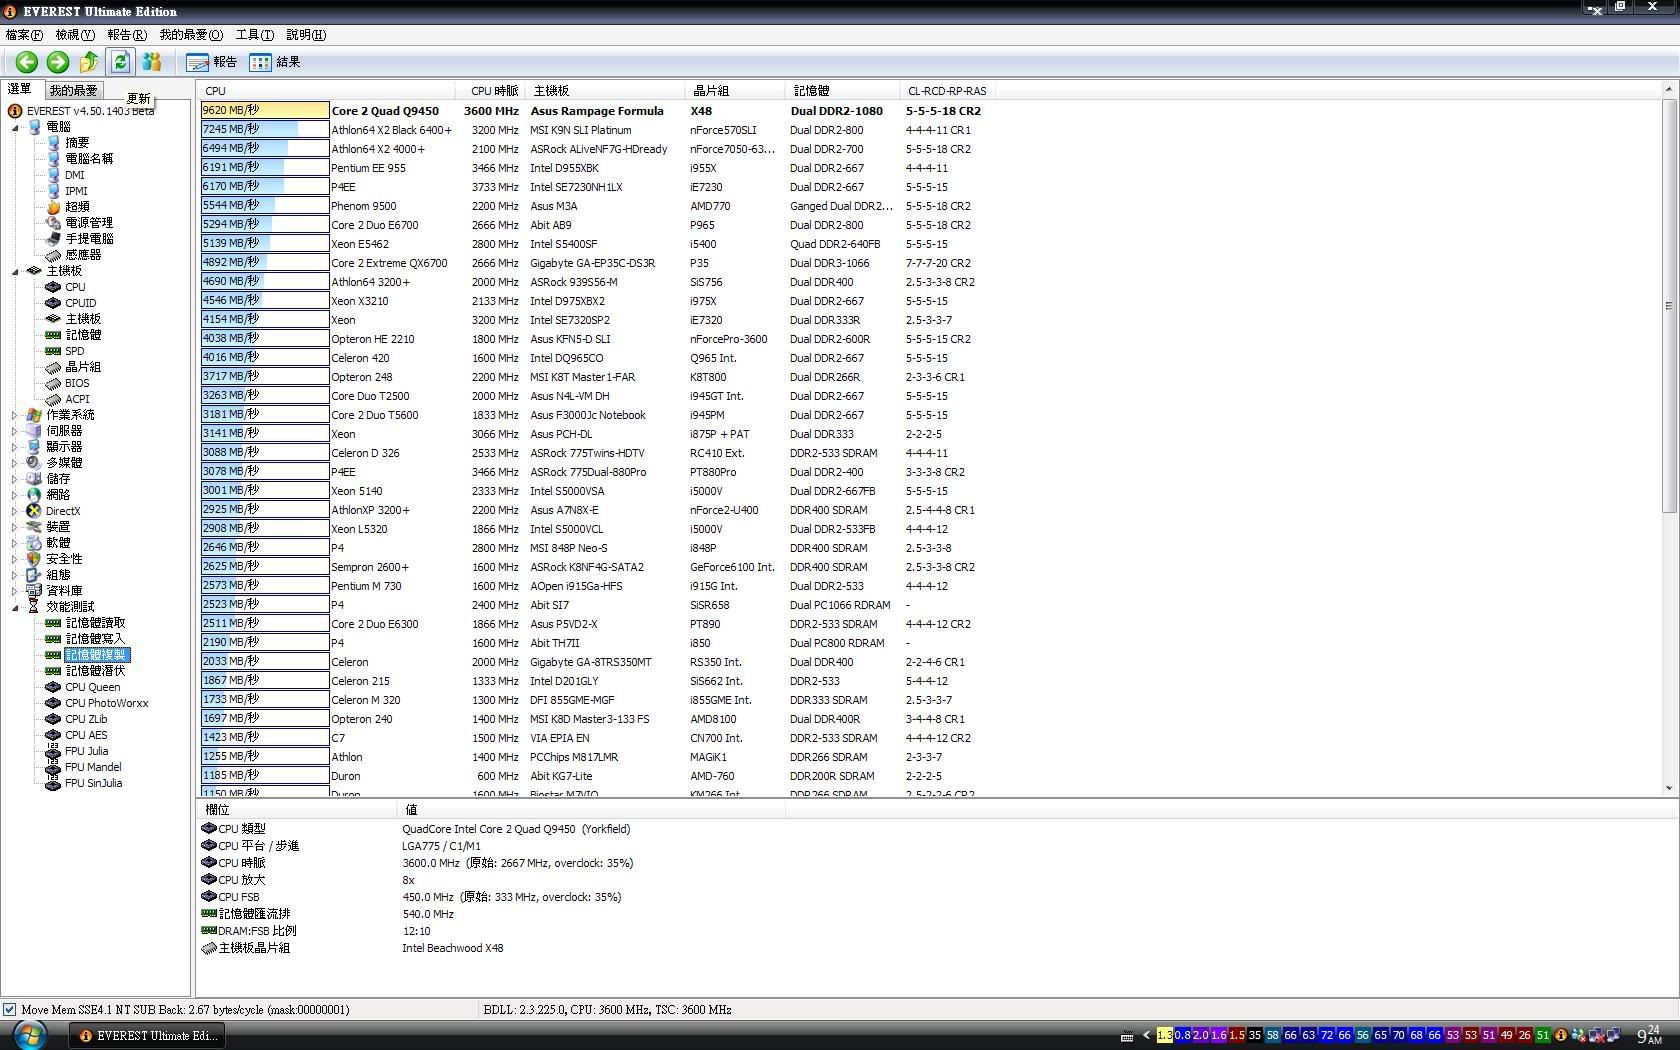Collapse the 電腦 tree node
Viewport: 1680px width, 1050px height.
click(15, 128)
